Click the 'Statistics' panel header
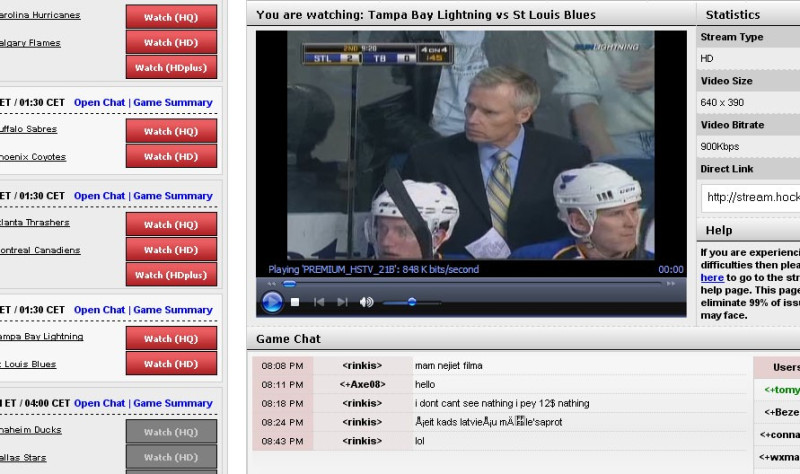800x474 pixels. coord(733,15)
